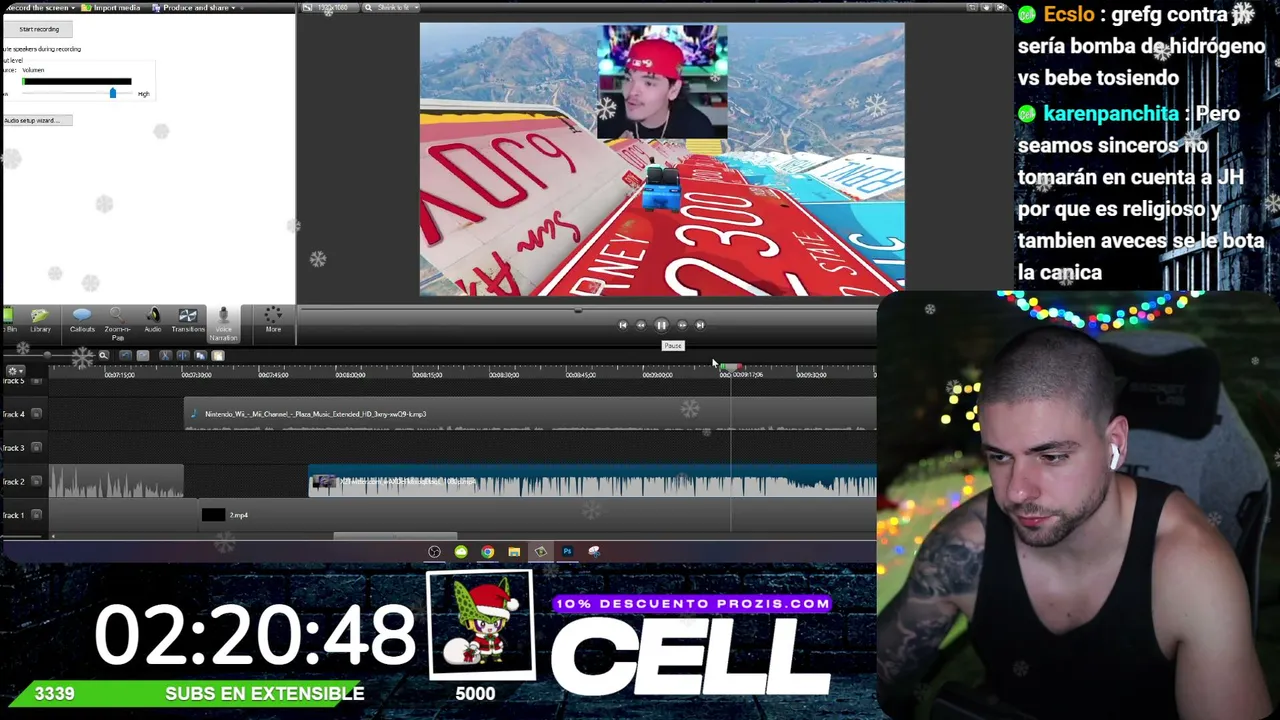Click the Undo button on timeline toolbar

tap(125, 355)
